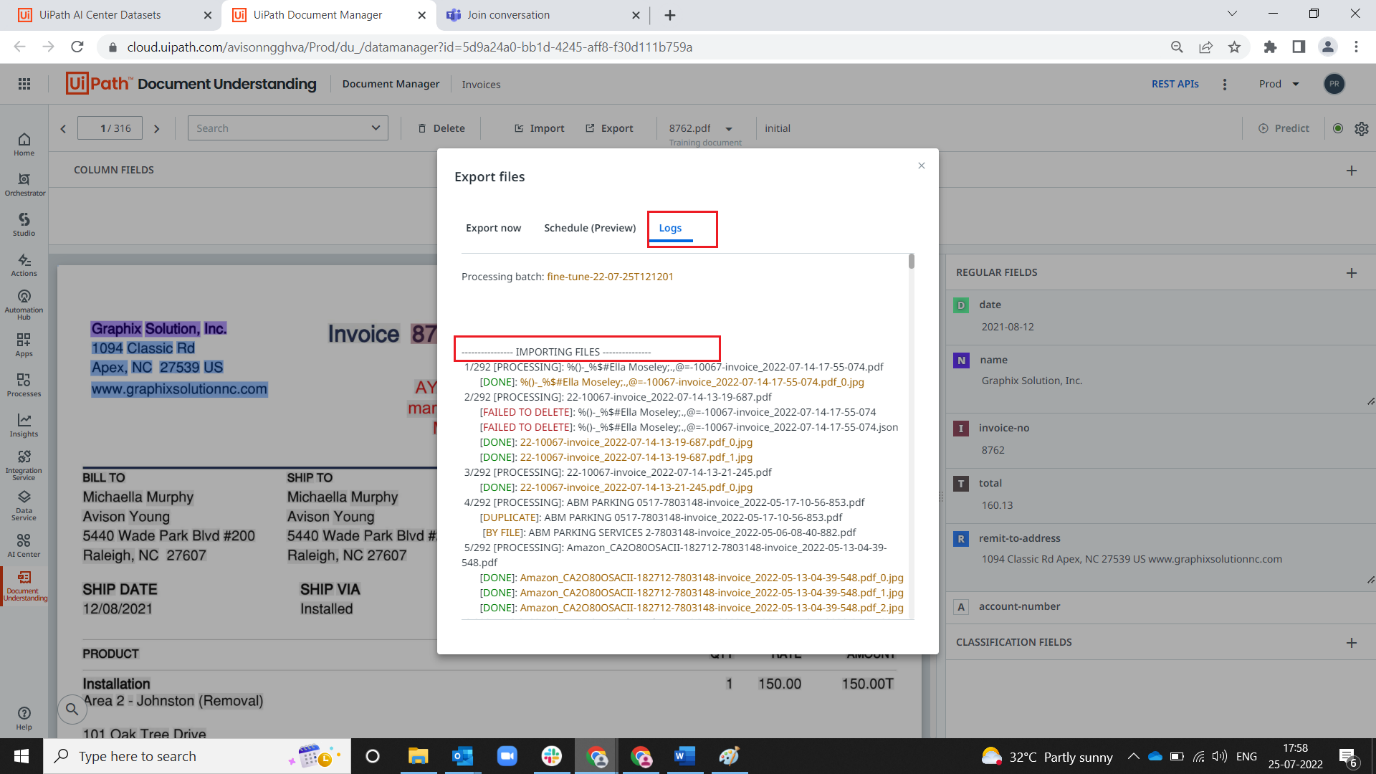Click the Windows Start button
Viewport: 1376px width, 774px height.
click(21, 756)
